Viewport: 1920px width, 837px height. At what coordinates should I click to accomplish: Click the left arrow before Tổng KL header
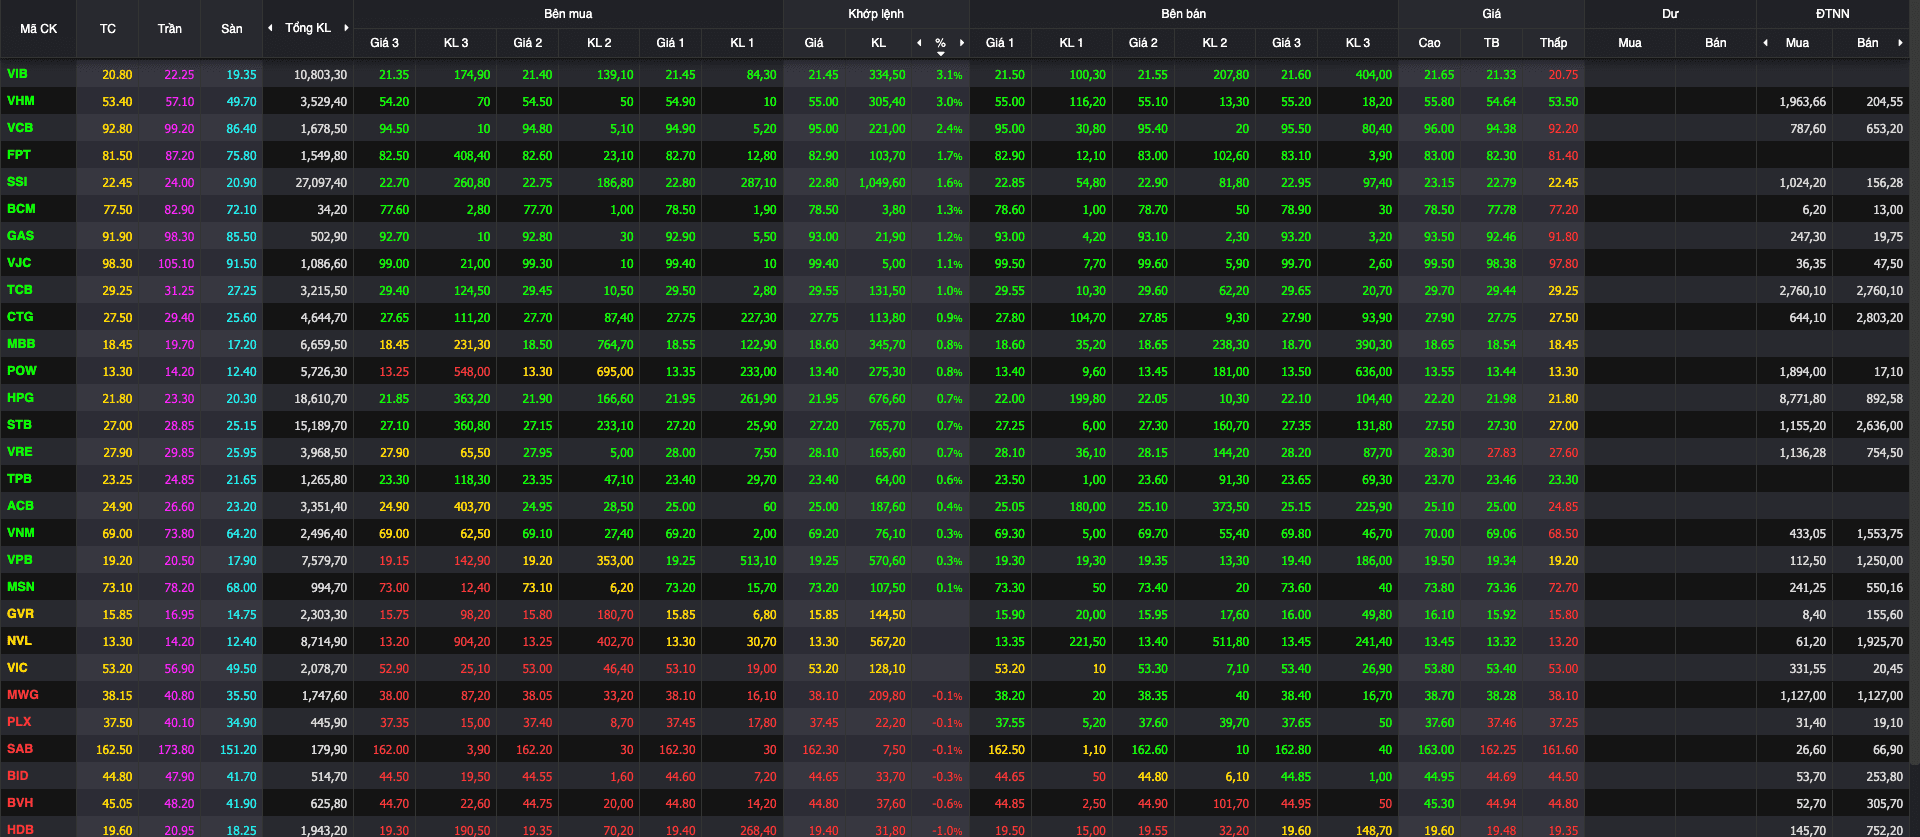(270, 28)
